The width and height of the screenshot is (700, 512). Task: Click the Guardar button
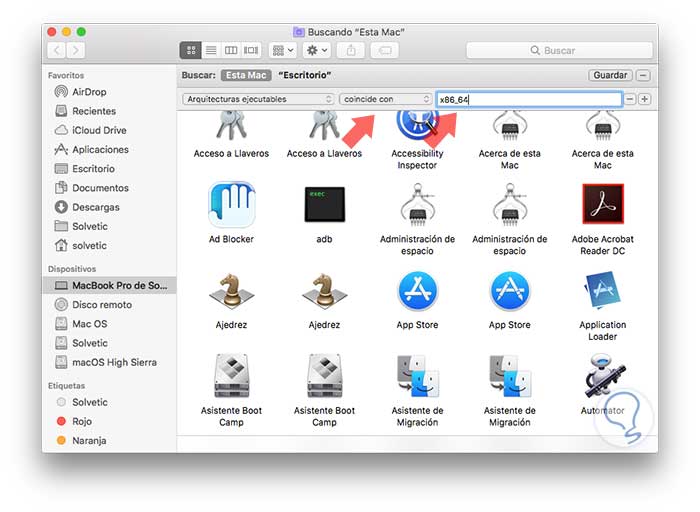[610, 75]
